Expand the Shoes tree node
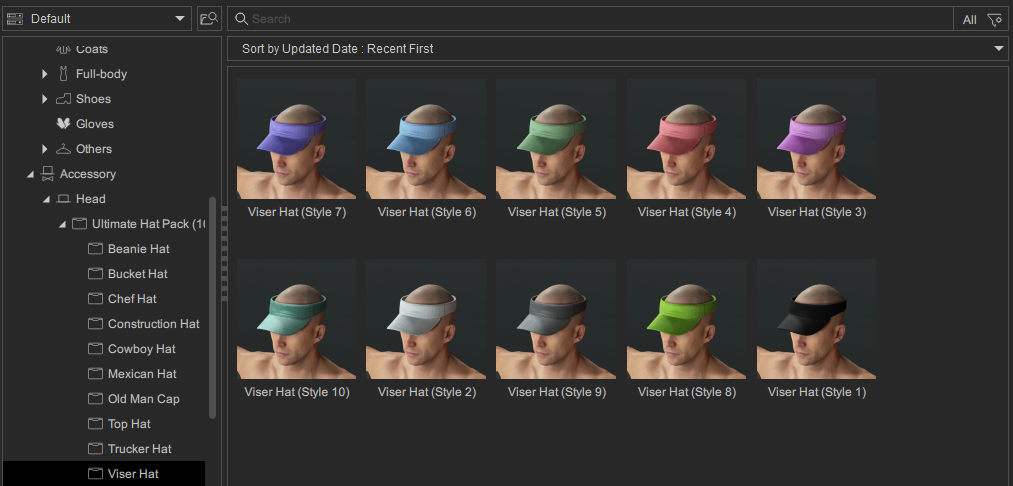Screen dimensions: 1013x486 click(x=45, y=99)
